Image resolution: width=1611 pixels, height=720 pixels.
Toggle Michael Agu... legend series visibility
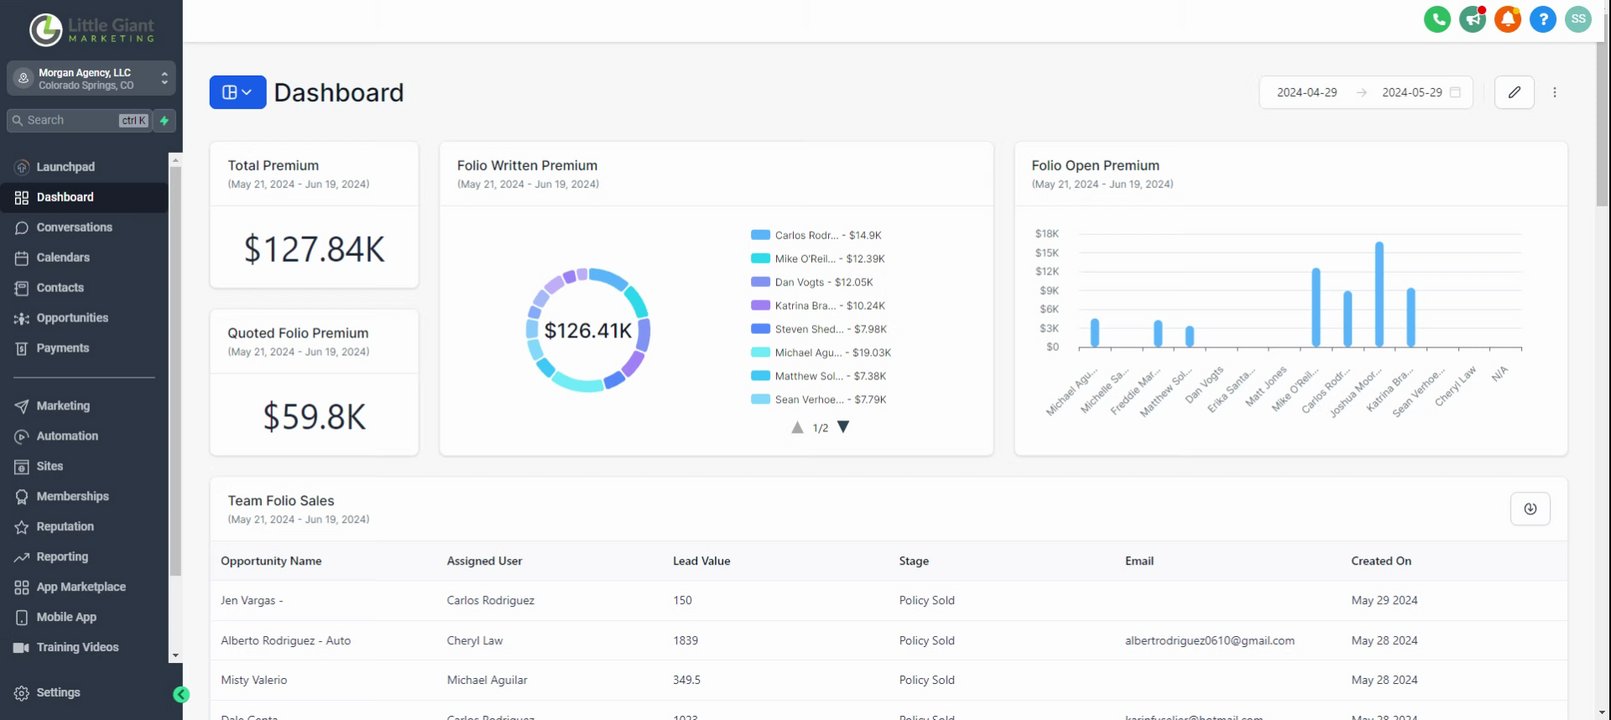pos(820,352)
